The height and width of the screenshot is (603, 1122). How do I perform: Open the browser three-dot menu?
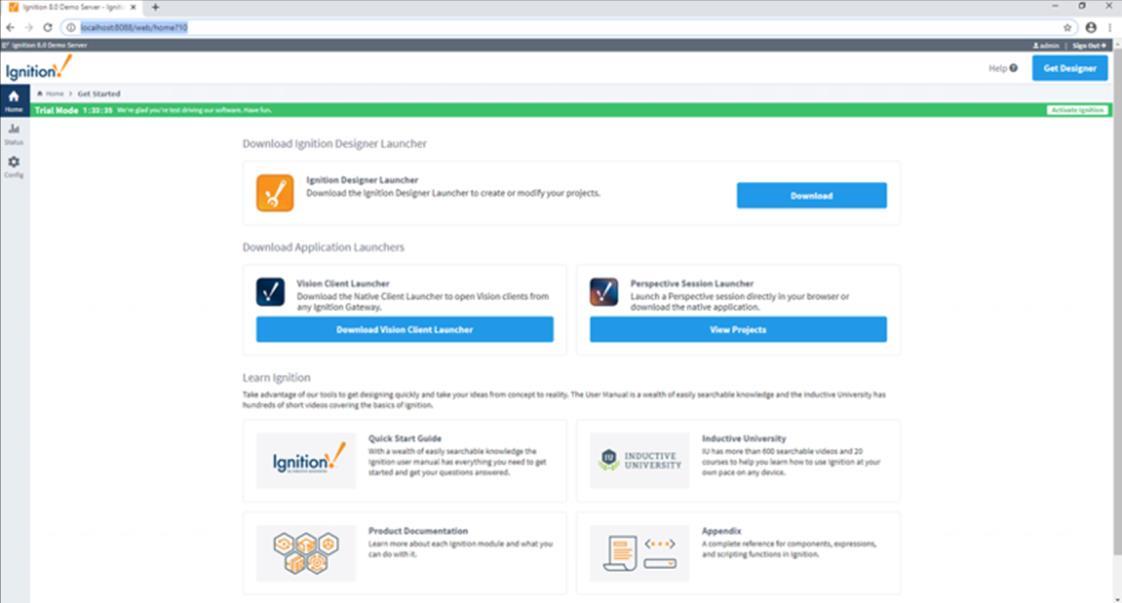point(1110,27)
